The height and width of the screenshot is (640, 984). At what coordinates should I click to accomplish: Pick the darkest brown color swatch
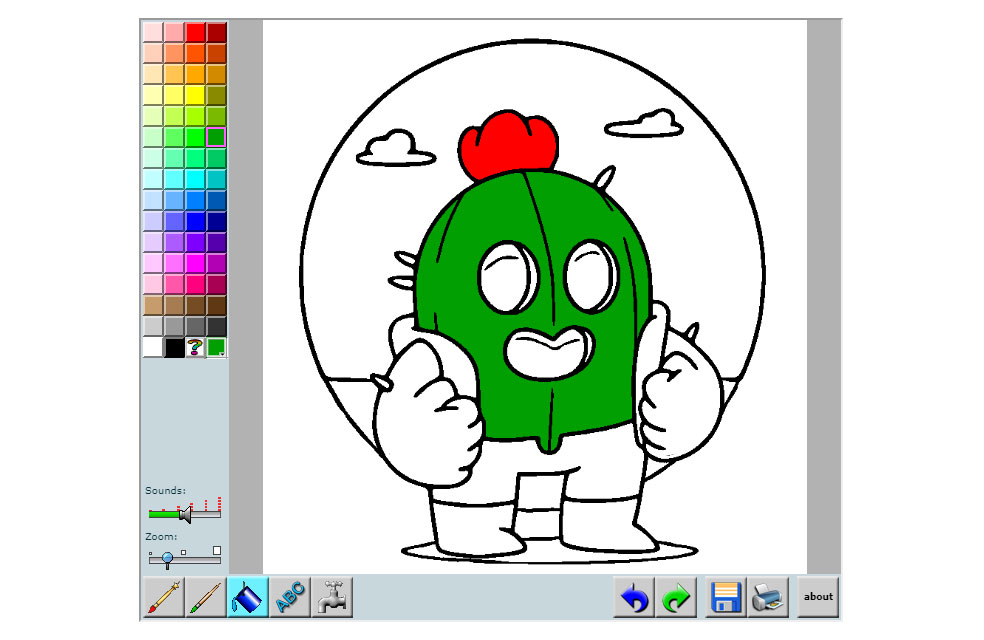pos(217,305)
